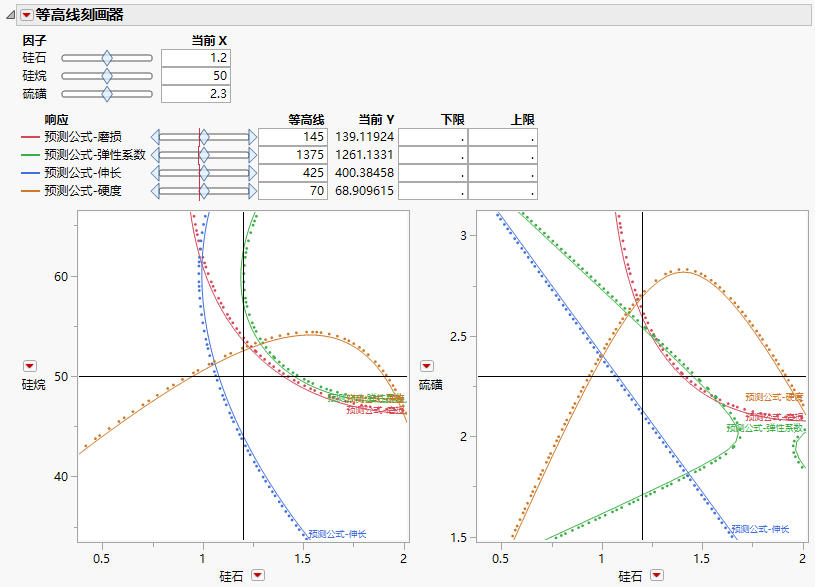Edit 伸长 contour value 425
The width and height of the screenshot is (815, 587).
[293, 173]
